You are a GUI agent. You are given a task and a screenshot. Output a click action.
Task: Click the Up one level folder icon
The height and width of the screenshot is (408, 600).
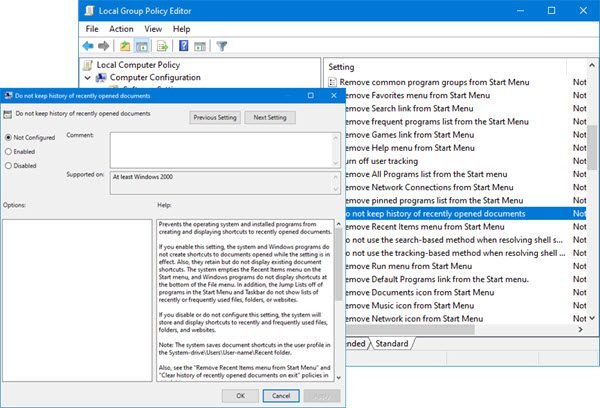pyautogui.click(x=125, y=46)
